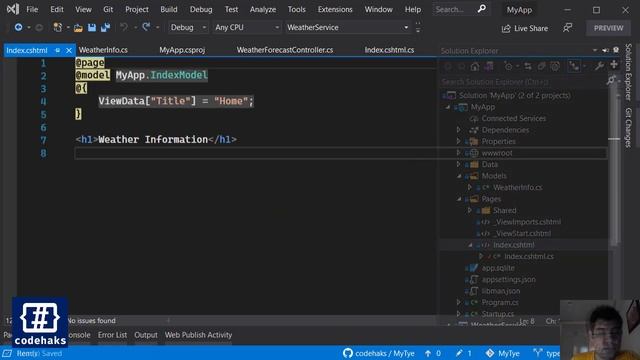
Task: Close the Index.cshtml tab
Action: [x=69, y=50]
